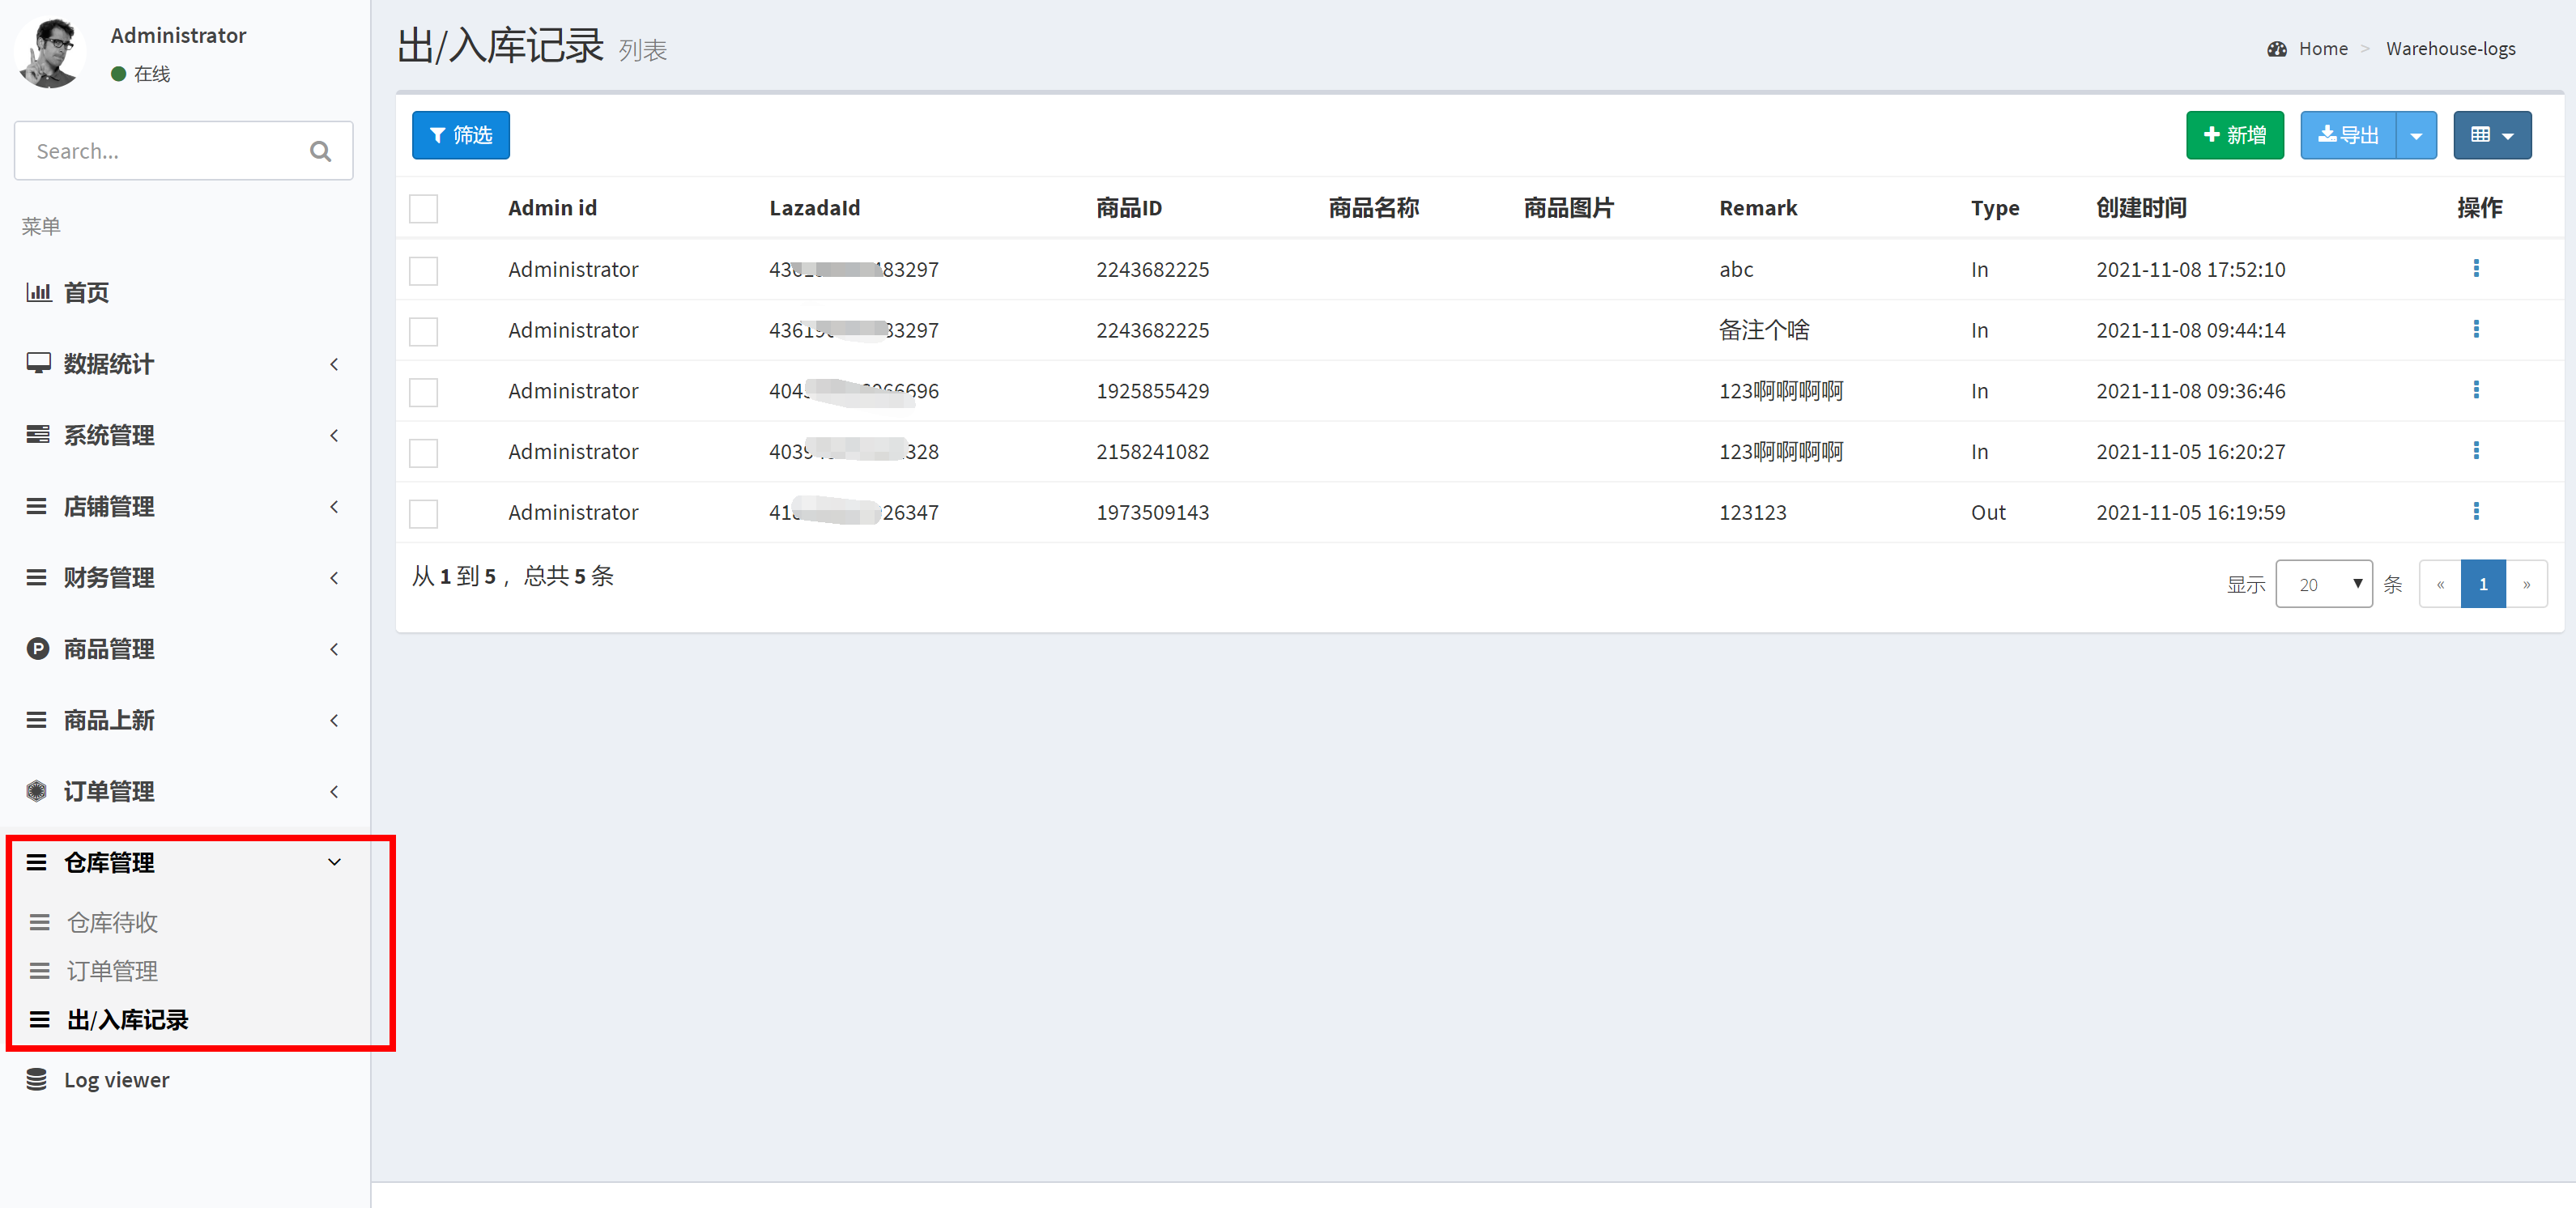2576x1208 pixels.
Task: Open 仓库待收 submenu item
Action: point(112,922)
